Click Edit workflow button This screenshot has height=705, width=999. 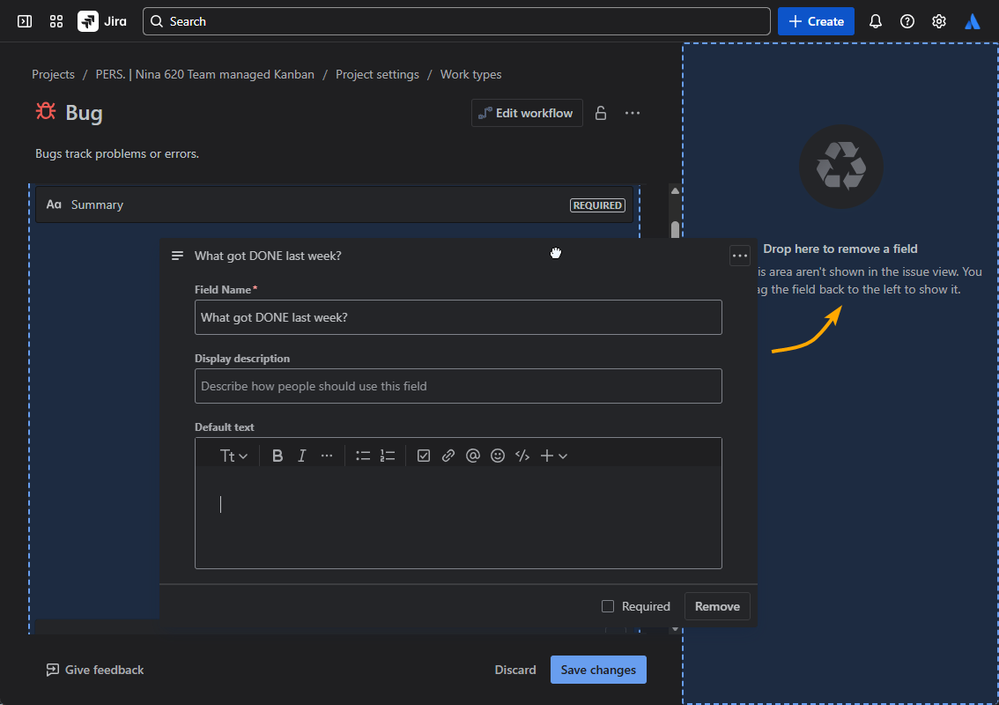coord(527,113)
